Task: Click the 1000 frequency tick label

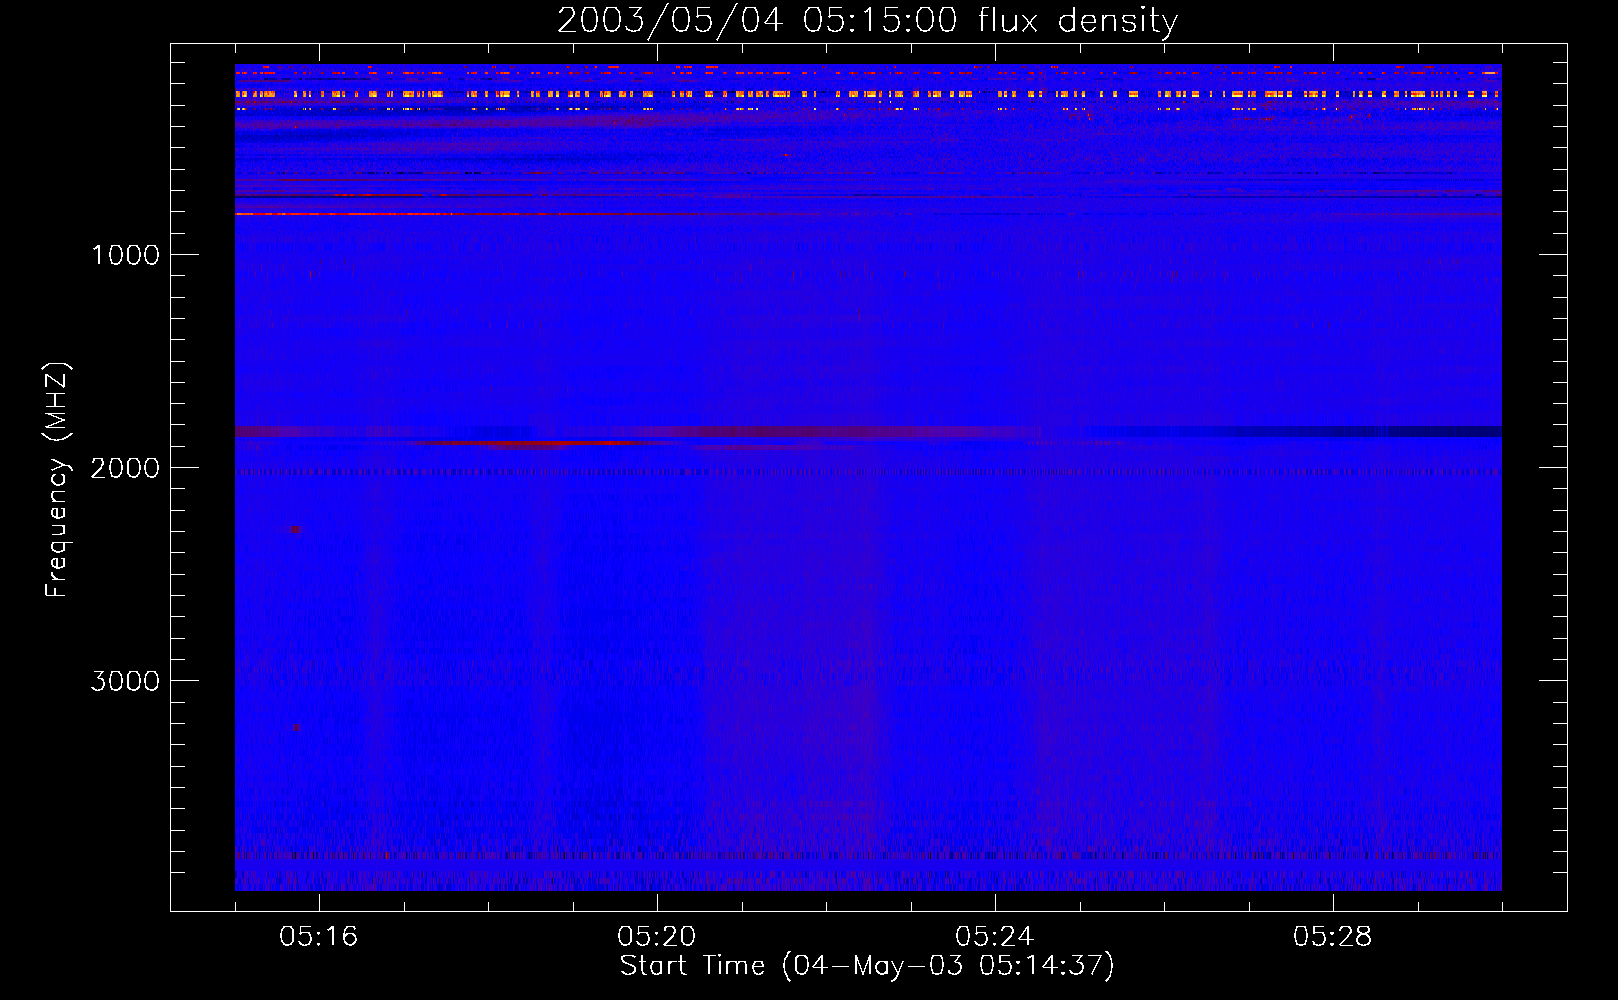Action: pos(125,255)
